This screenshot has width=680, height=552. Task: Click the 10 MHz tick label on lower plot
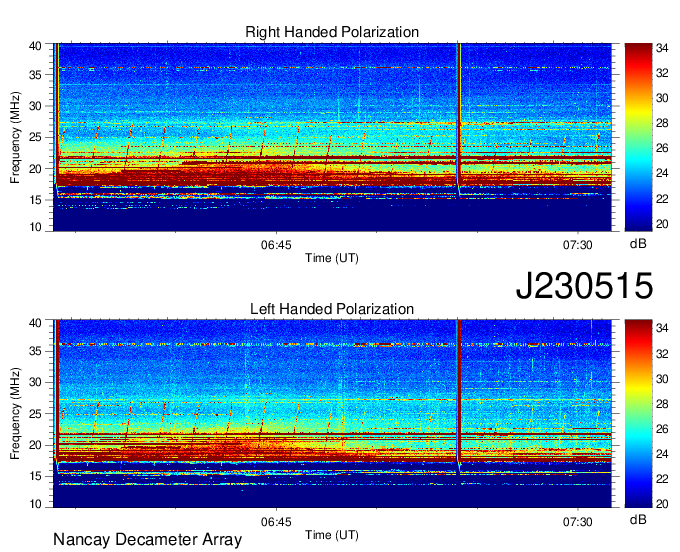pyautogui.click(x=35, y=504)
